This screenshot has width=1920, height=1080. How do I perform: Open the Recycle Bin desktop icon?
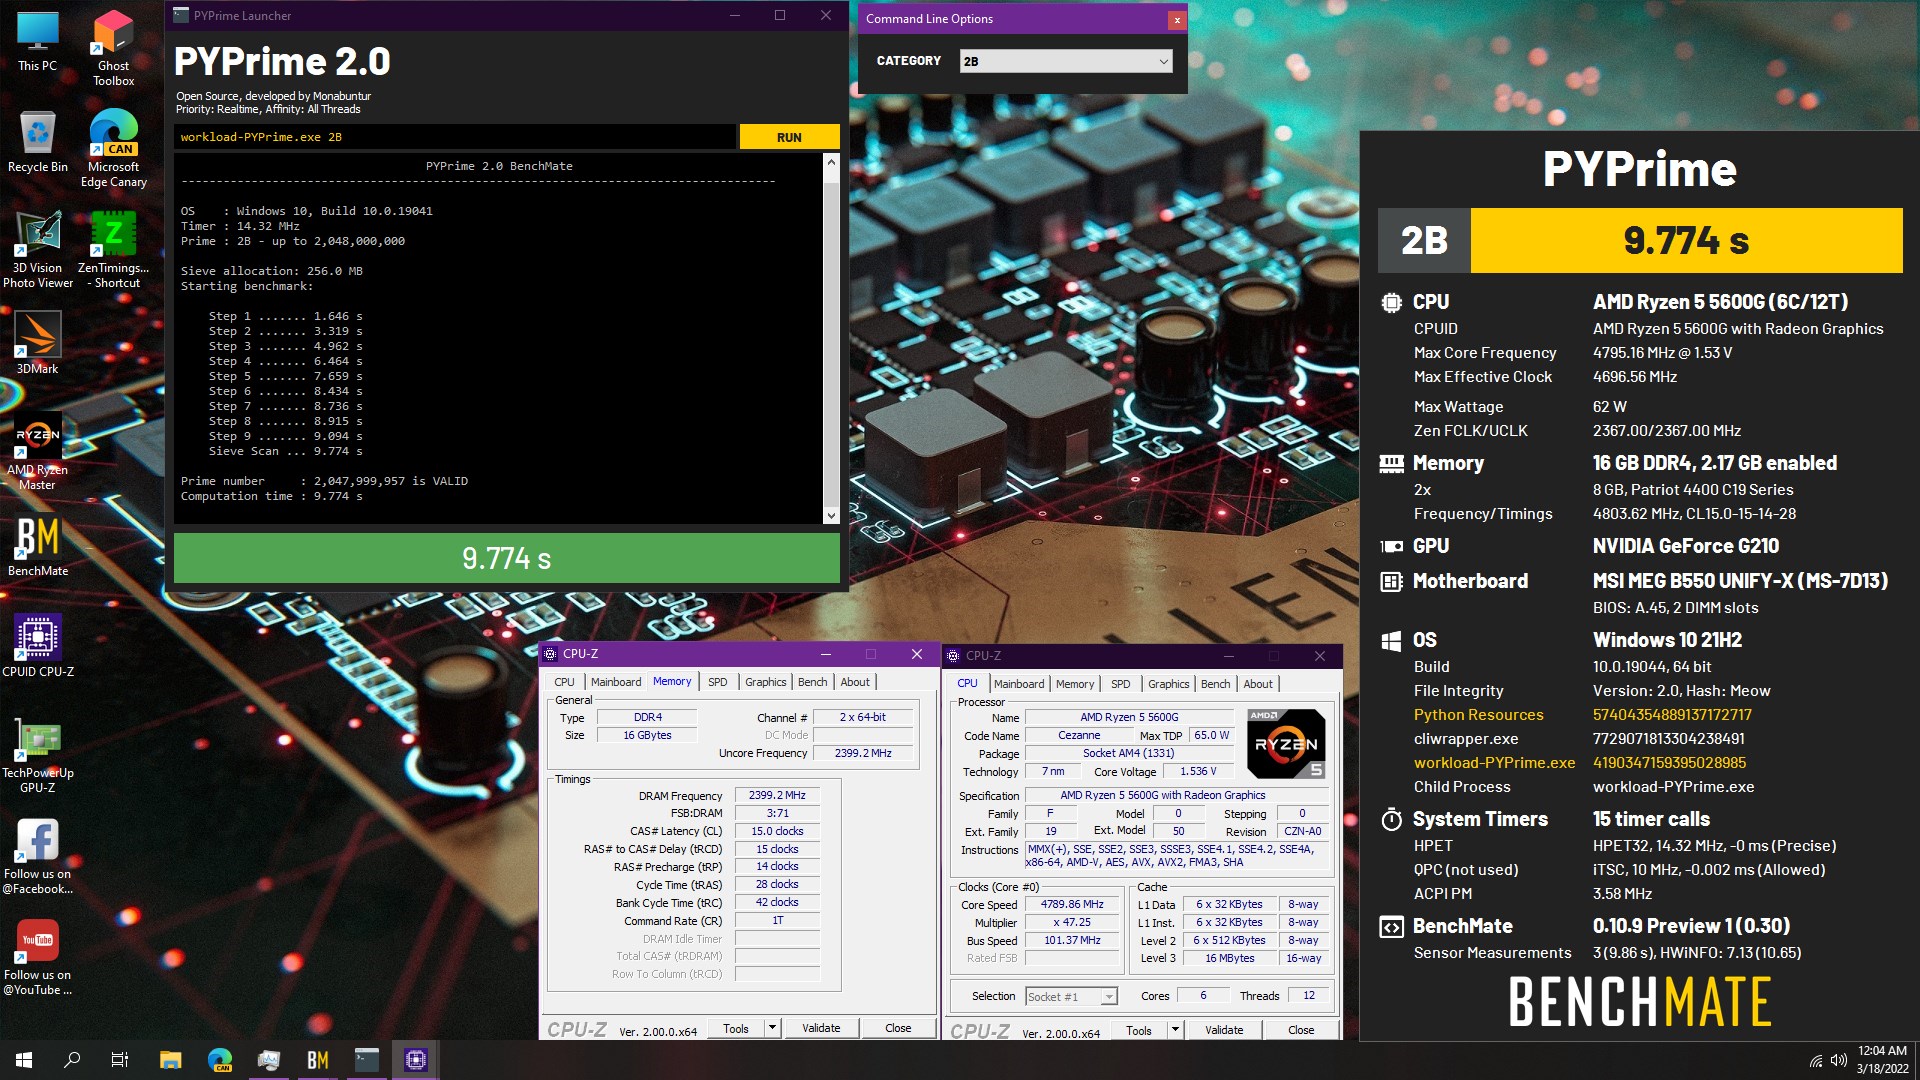coord(37,142)
